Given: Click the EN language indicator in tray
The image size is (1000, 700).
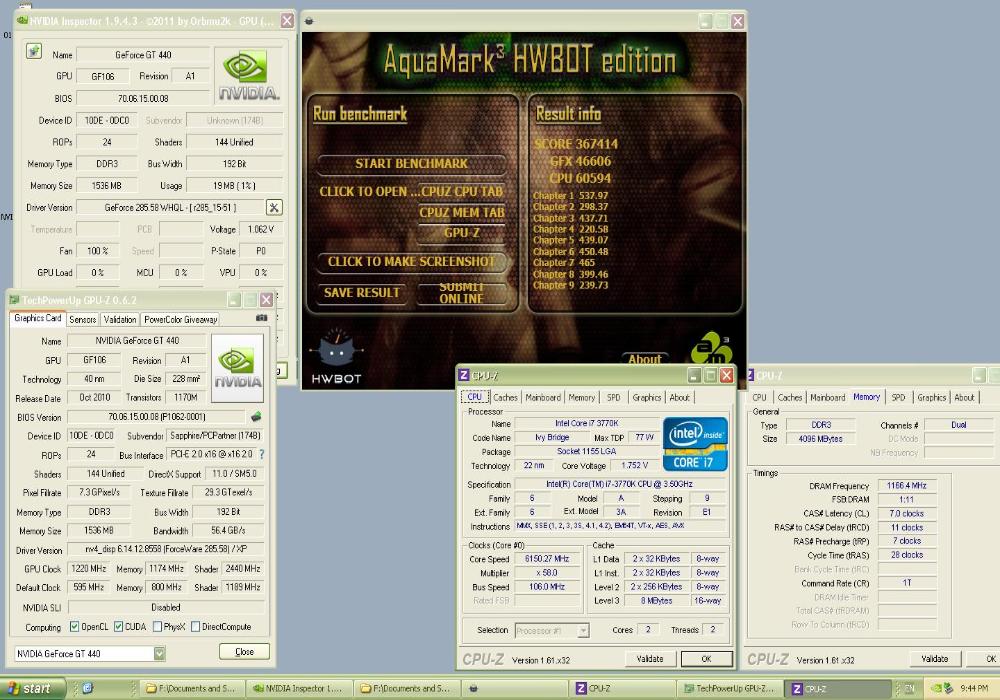Looking at the screenshot, I should 910,689.
